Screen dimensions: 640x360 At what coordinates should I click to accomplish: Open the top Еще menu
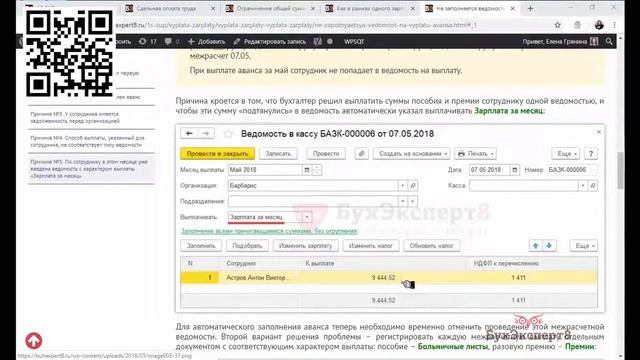(566, 153)
